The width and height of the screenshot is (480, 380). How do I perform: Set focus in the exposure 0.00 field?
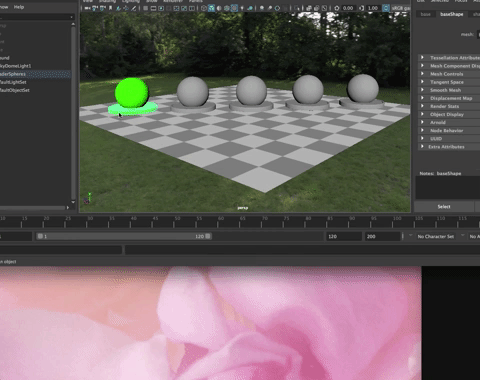tap(348, 8)
